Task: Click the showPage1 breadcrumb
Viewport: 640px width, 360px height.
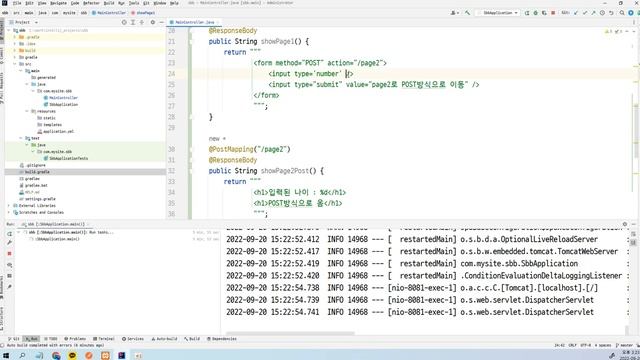Action: click(x=143, y=13)
